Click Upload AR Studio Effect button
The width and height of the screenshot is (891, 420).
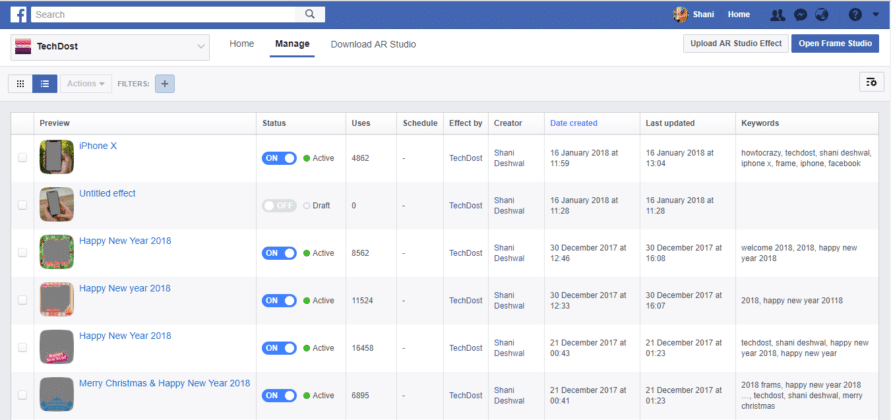735,44
